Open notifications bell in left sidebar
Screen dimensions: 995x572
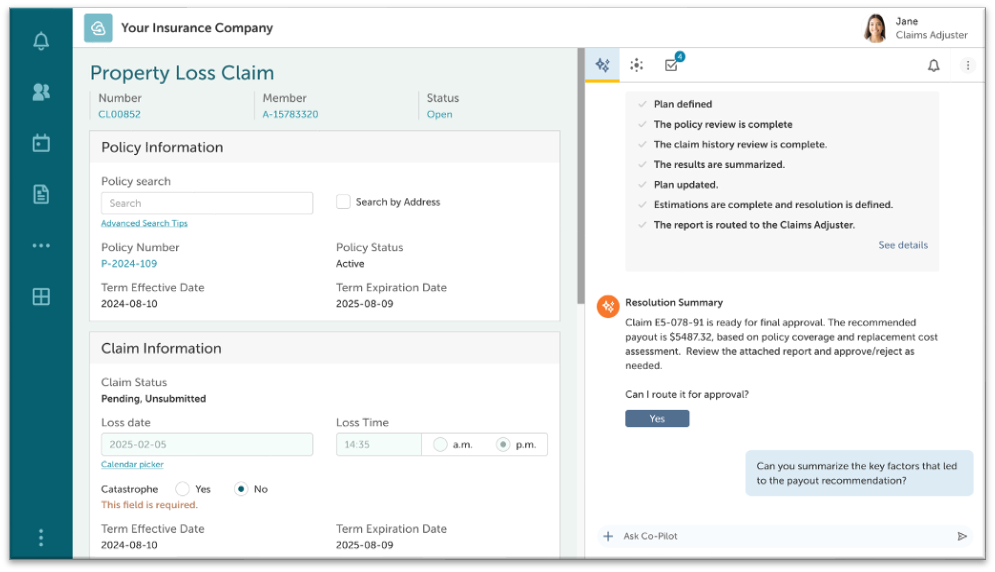pyautogui.click(x=41, y=41)
